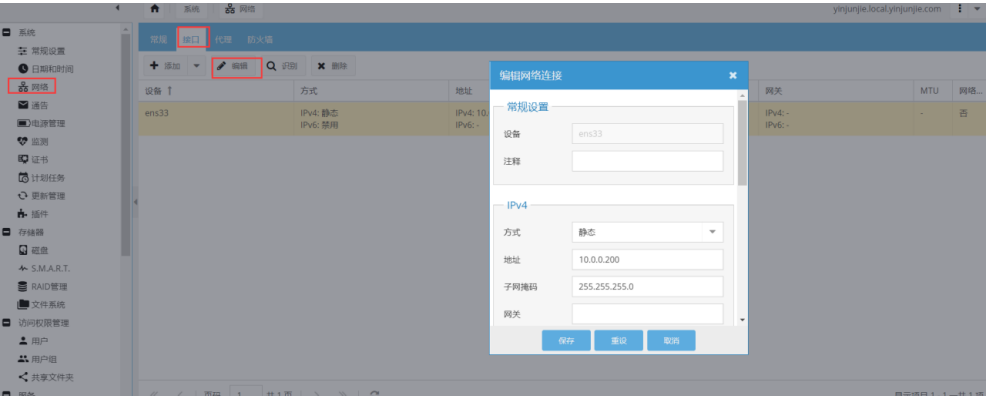Open 通告 notification settings
Image resolution: width=988 pixels, height=396 pixels.
point(33,105)
